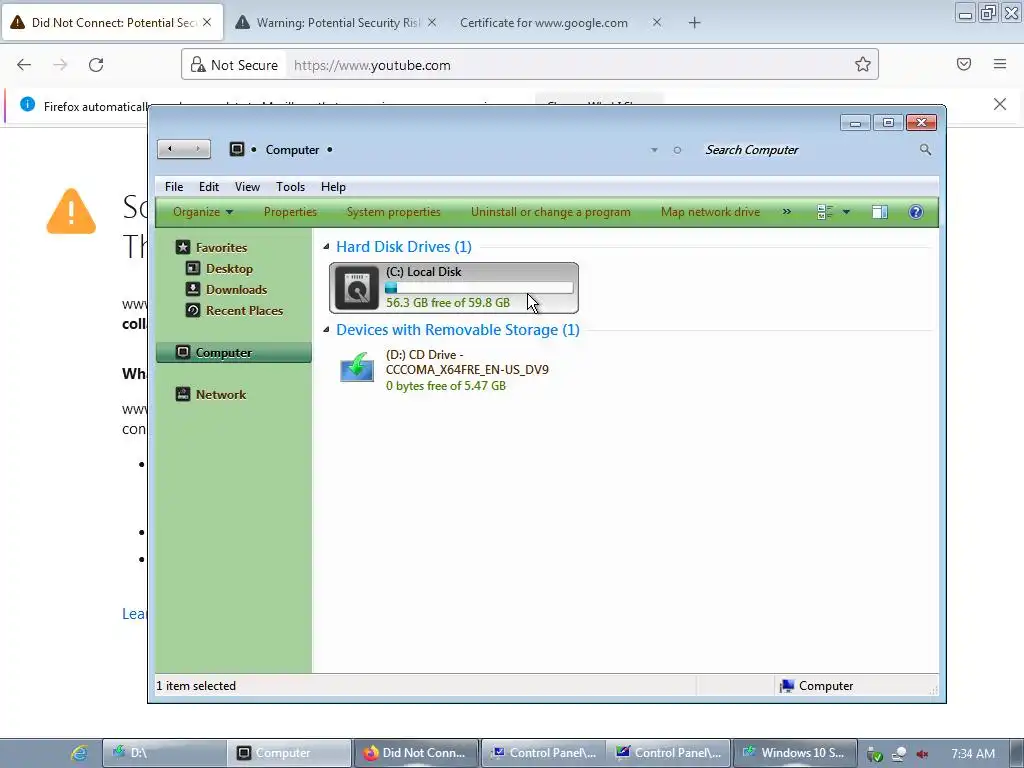Switch to Windows 10 S... taskbar window
The image size is (1024, 768).
[795, 753]
